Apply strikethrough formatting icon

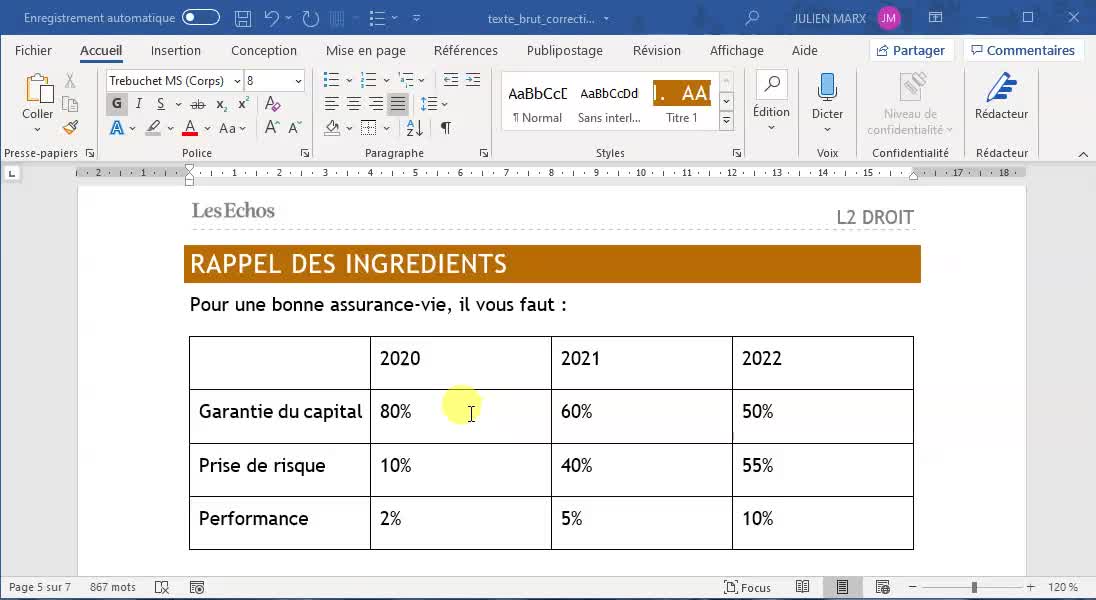point(199,105)
